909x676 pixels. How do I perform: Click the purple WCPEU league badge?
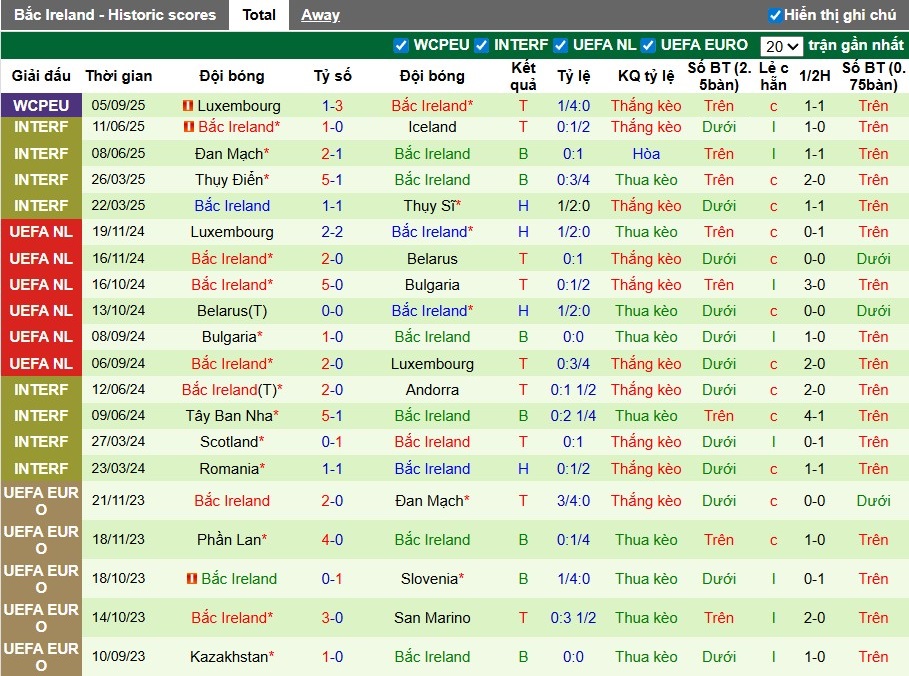coord(41,106)
